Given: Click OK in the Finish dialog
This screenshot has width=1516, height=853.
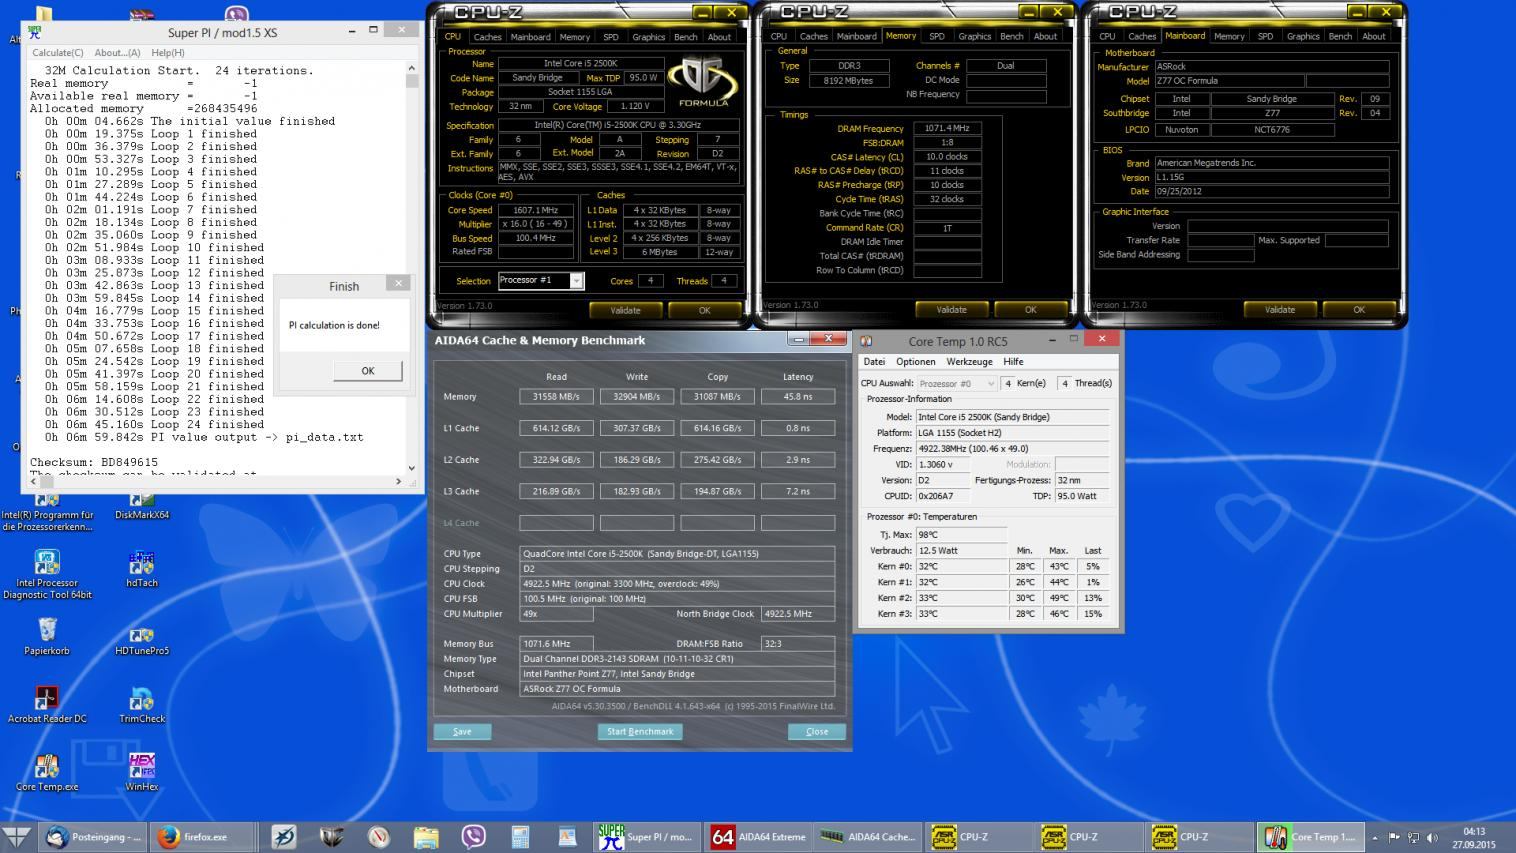Looking at the screenshot, I should [x=368, y=370].
